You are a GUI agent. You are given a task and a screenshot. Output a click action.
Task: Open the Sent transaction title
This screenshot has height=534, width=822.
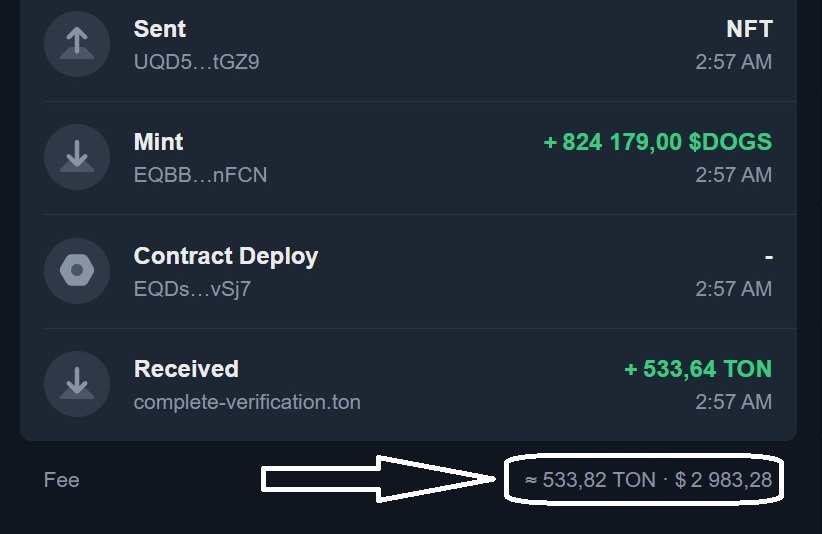click(x=160, y=29)
